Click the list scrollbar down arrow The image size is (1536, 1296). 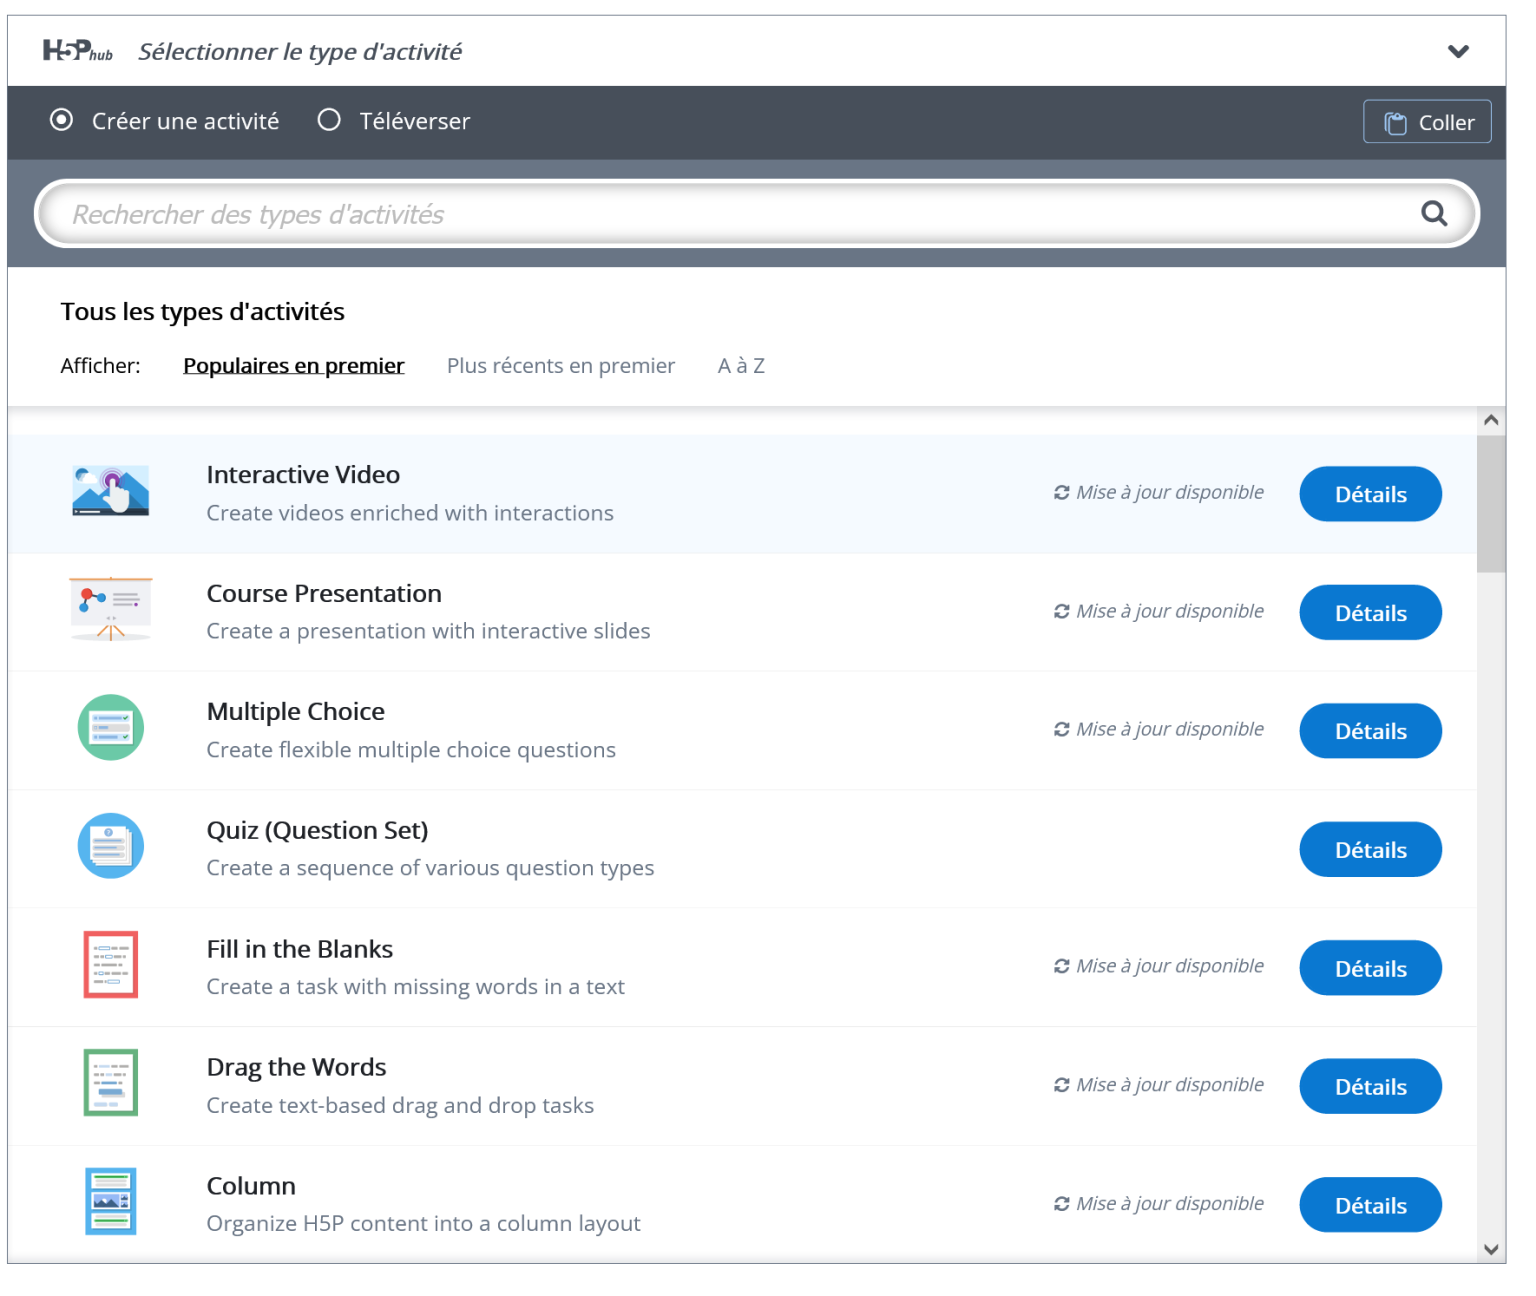pos(1491,1249)
